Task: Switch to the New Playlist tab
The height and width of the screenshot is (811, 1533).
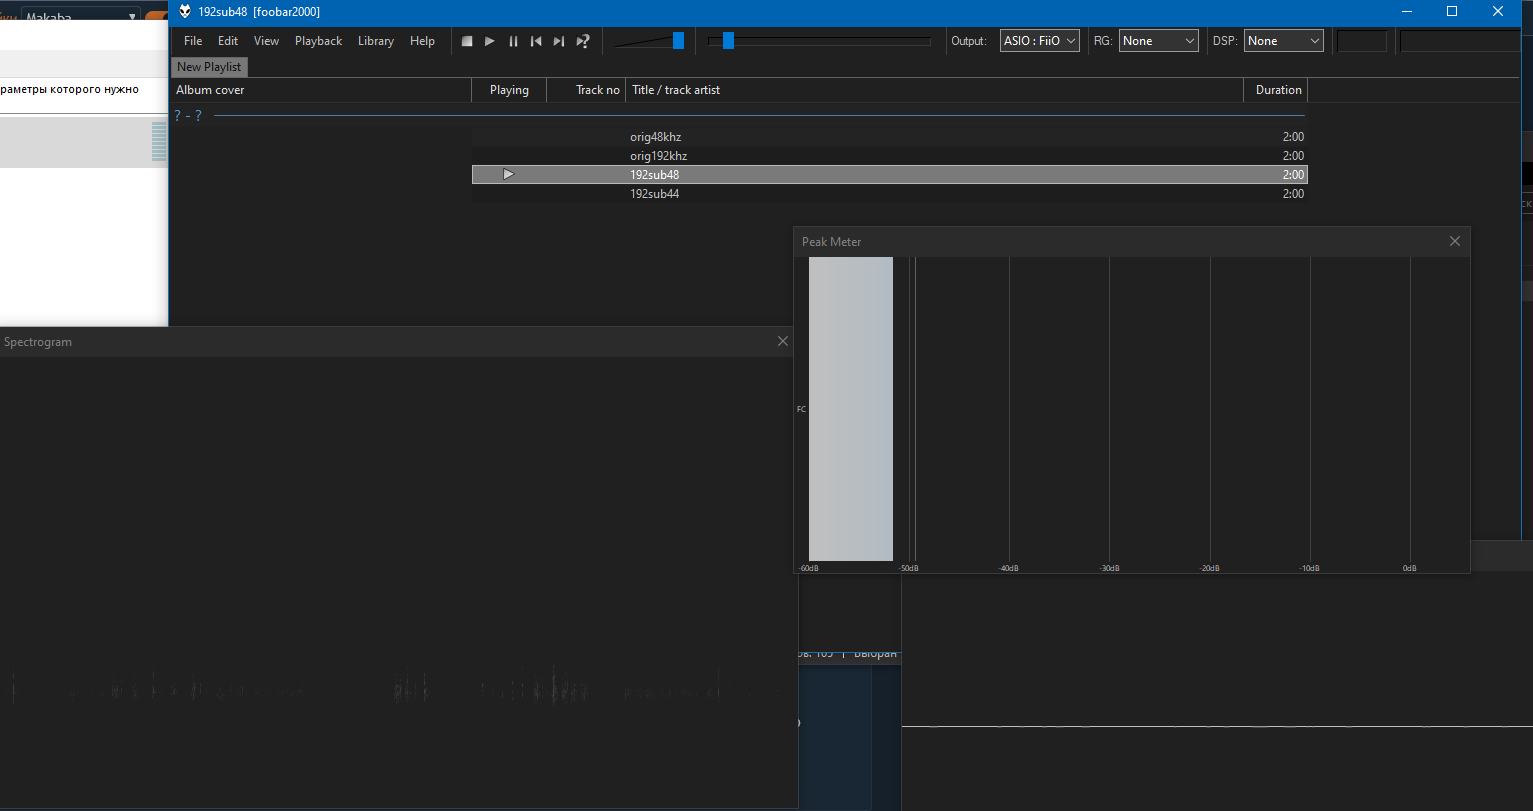Action: 209,67
